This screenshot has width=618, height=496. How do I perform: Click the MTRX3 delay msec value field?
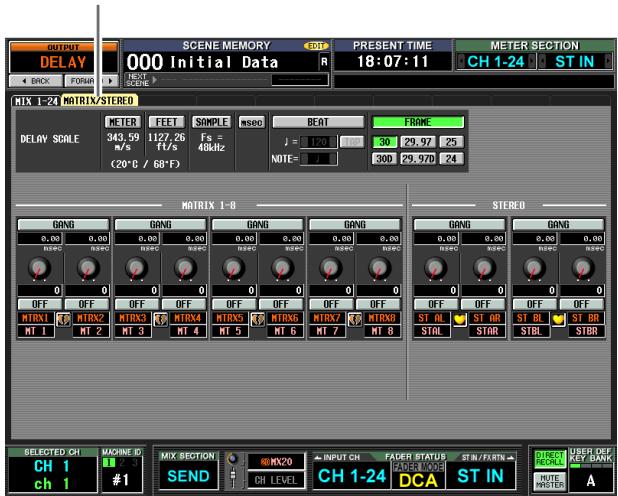tap(137, 239)
